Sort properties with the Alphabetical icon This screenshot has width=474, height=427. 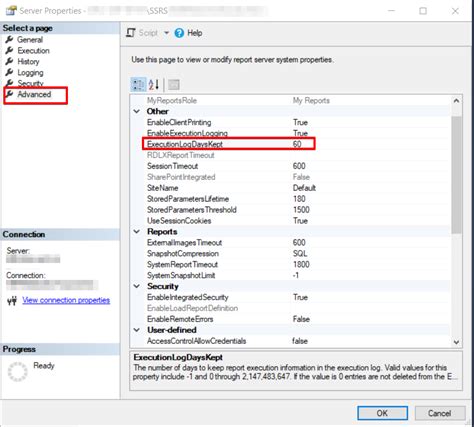(154, 85)
